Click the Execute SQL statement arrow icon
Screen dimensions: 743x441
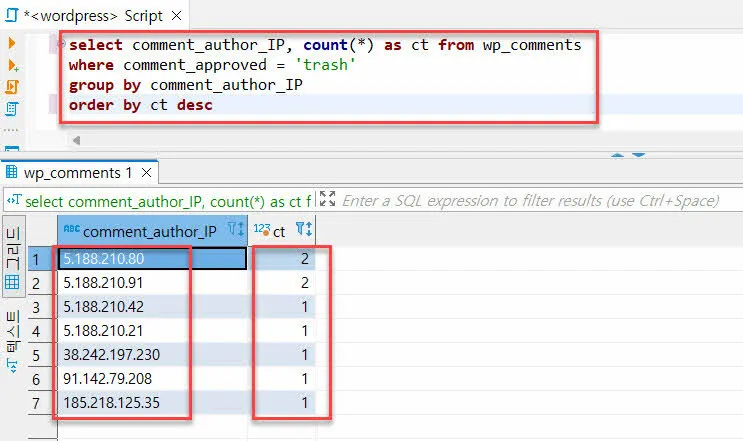tap(12, 43)
